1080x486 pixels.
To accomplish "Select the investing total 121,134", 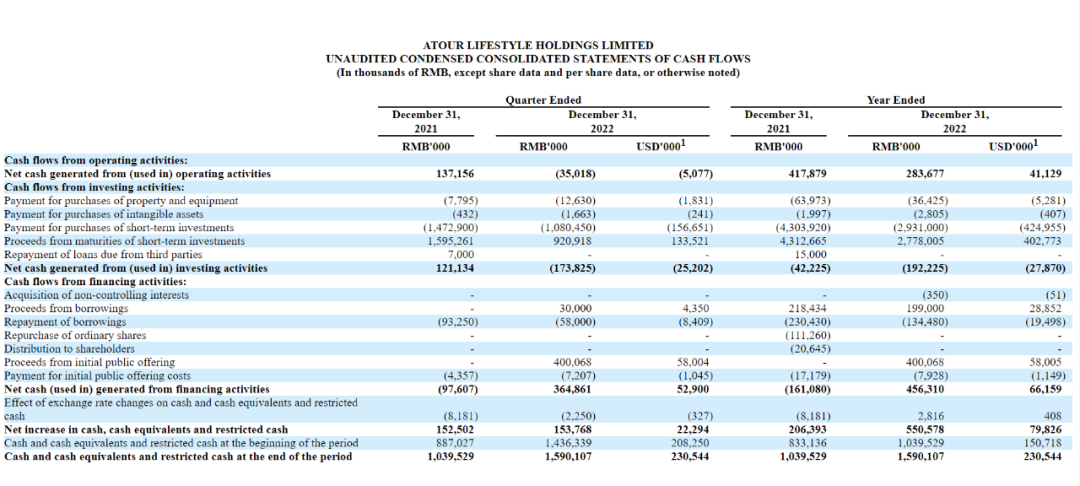I will pos(456,268).
